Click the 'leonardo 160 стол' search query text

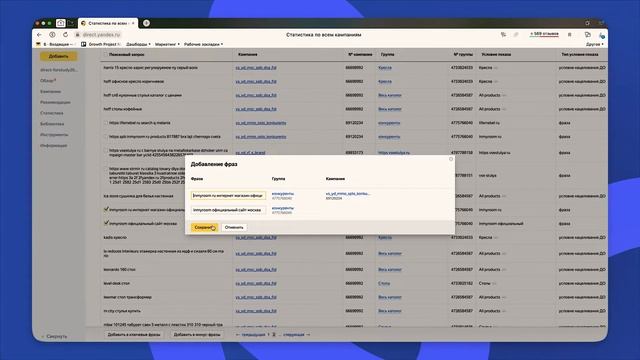pos(120,269)
